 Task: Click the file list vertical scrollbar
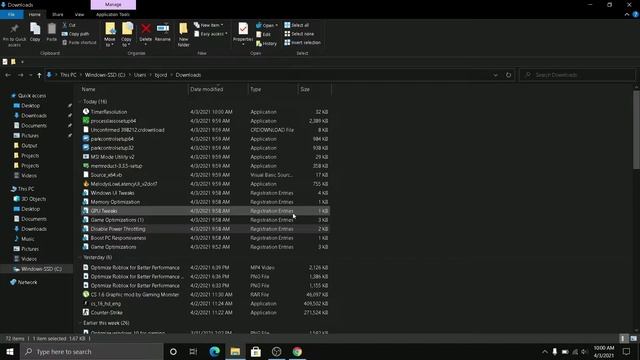click(x=636, y=129)
